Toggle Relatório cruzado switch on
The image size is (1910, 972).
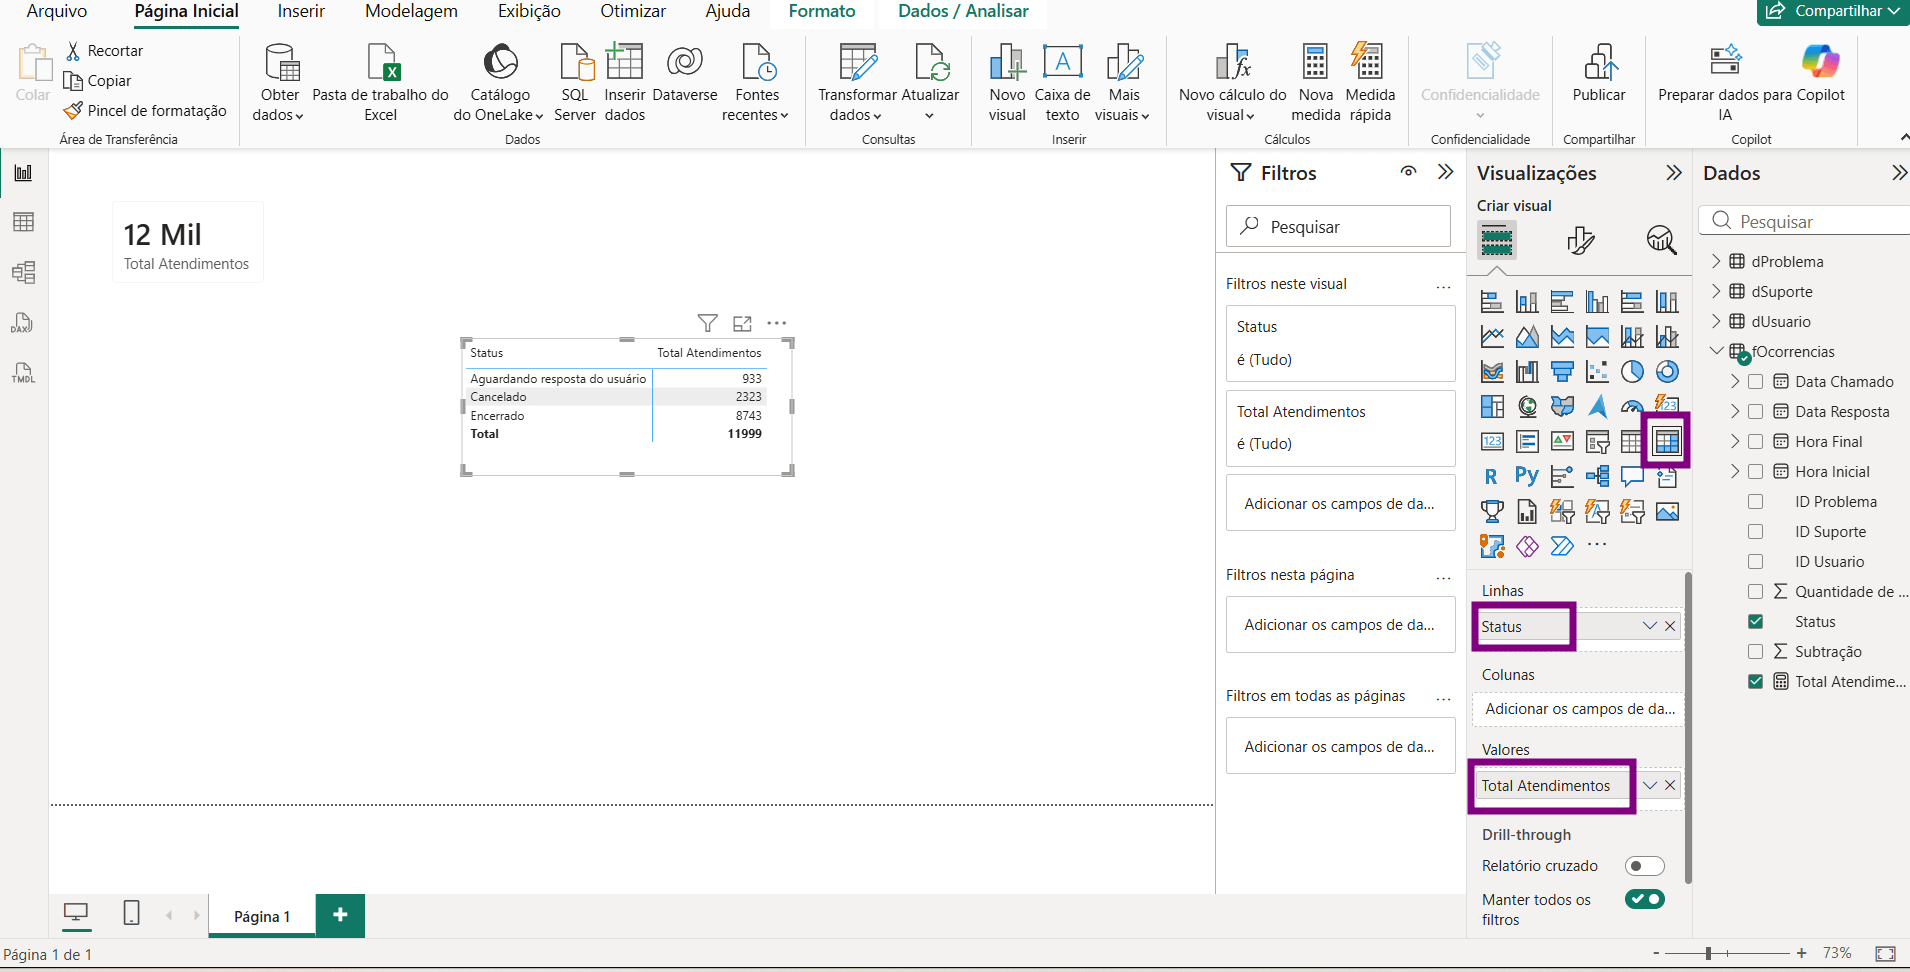(1645, 866)
